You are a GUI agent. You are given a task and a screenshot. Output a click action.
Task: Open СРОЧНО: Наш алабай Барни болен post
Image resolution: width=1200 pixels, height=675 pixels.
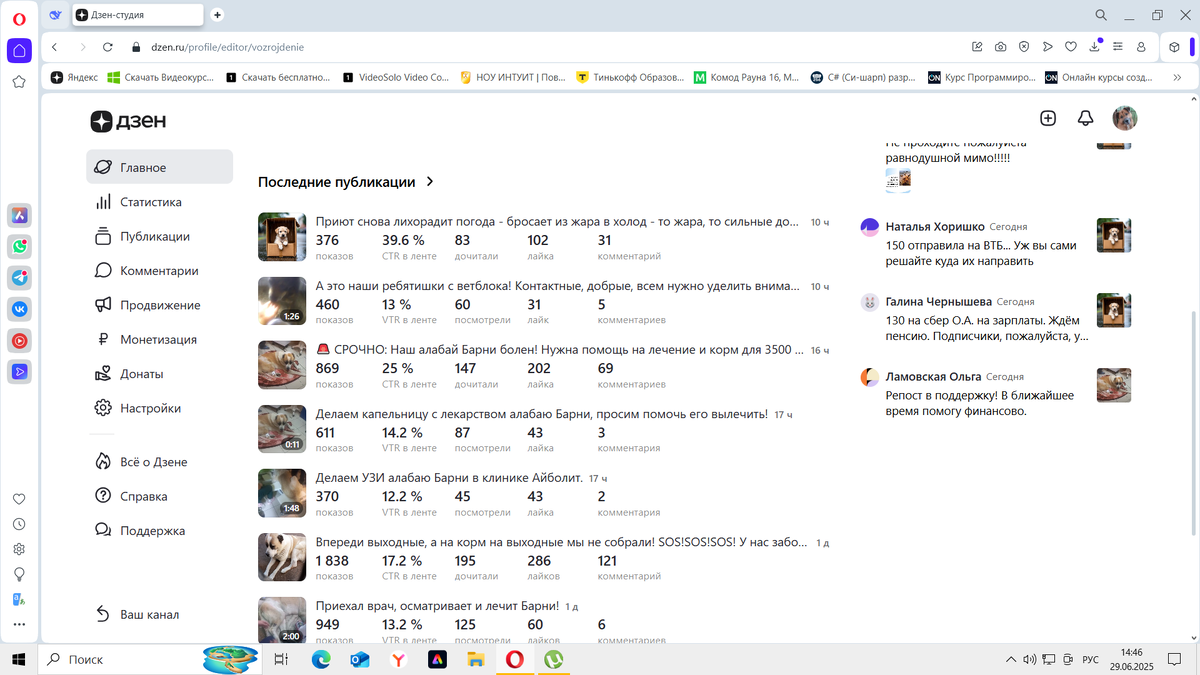pos(560,350)
